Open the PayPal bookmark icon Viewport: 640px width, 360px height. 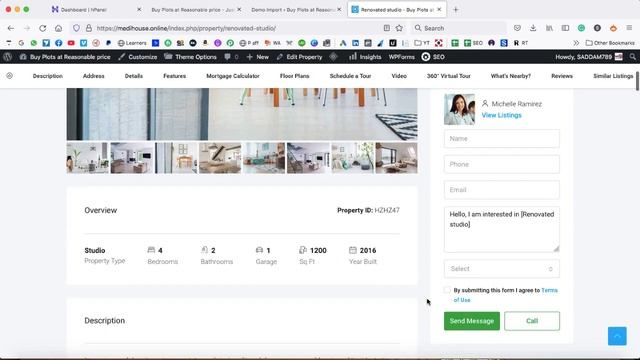click(x=108, y=43)
